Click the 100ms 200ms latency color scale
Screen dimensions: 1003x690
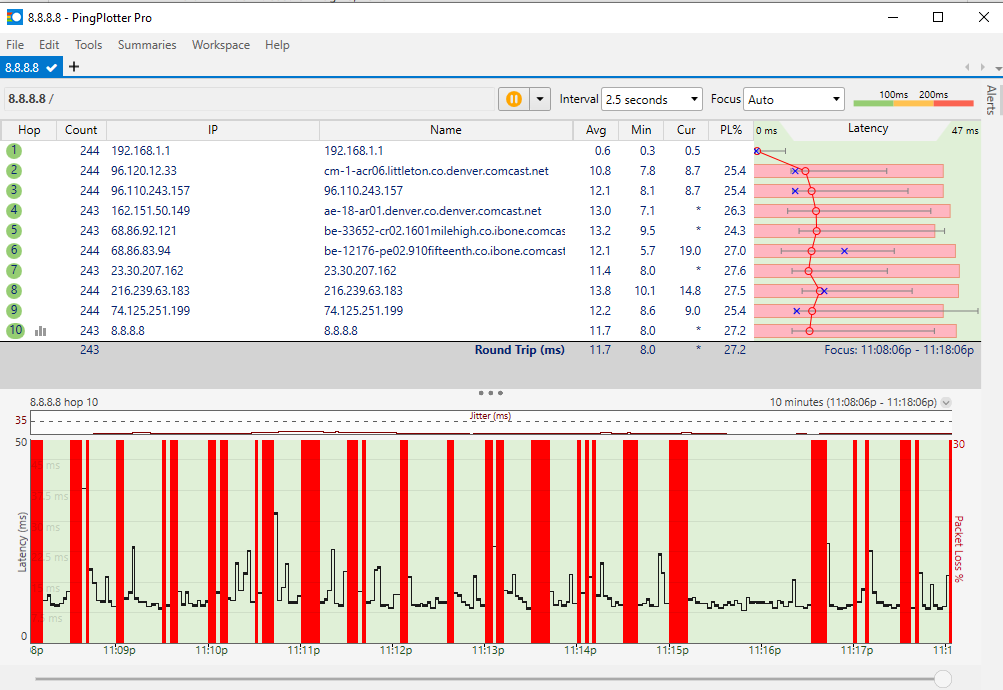tap(913, 98)
